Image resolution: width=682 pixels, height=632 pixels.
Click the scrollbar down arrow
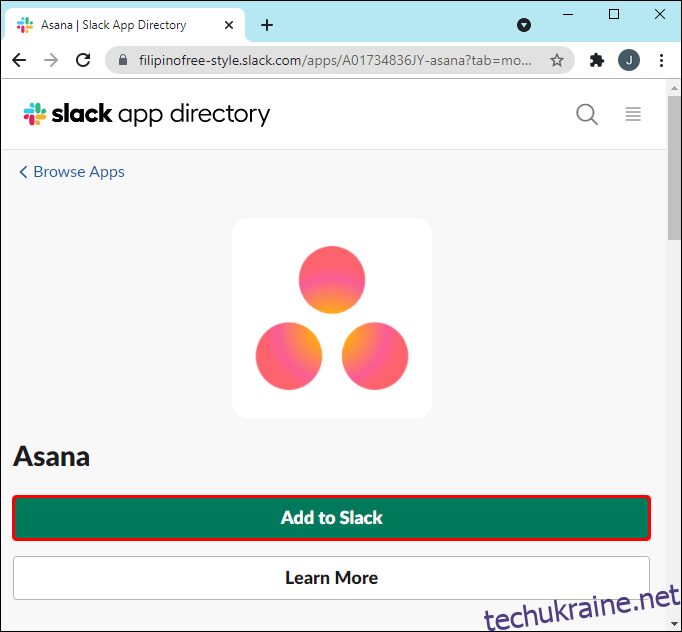(x=675, y=625)
